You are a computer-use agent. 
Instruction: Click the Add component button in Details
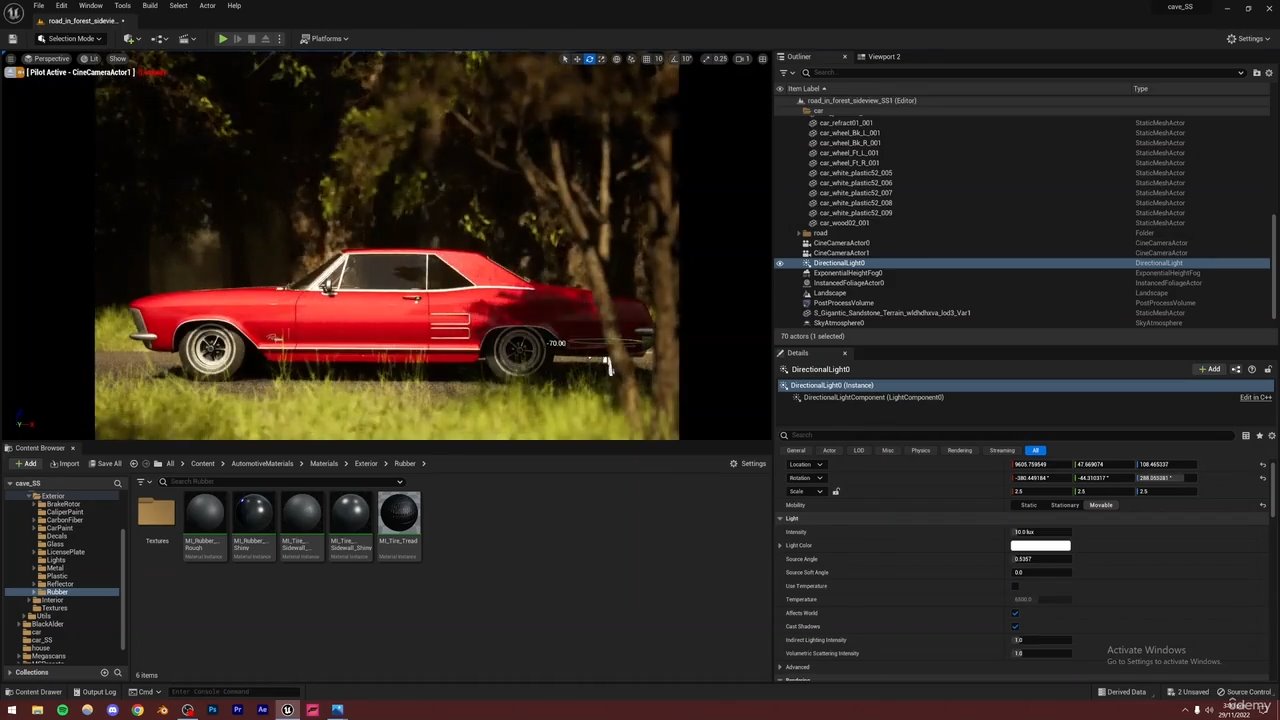point(1210,369)
